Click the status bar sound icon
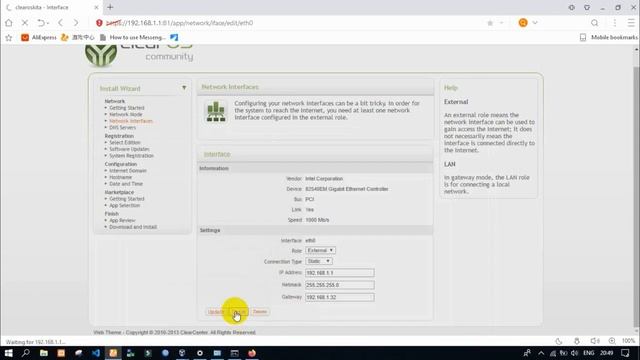This screenshot has height=360, width=640. pyautogui.click(x=595, y=341)
